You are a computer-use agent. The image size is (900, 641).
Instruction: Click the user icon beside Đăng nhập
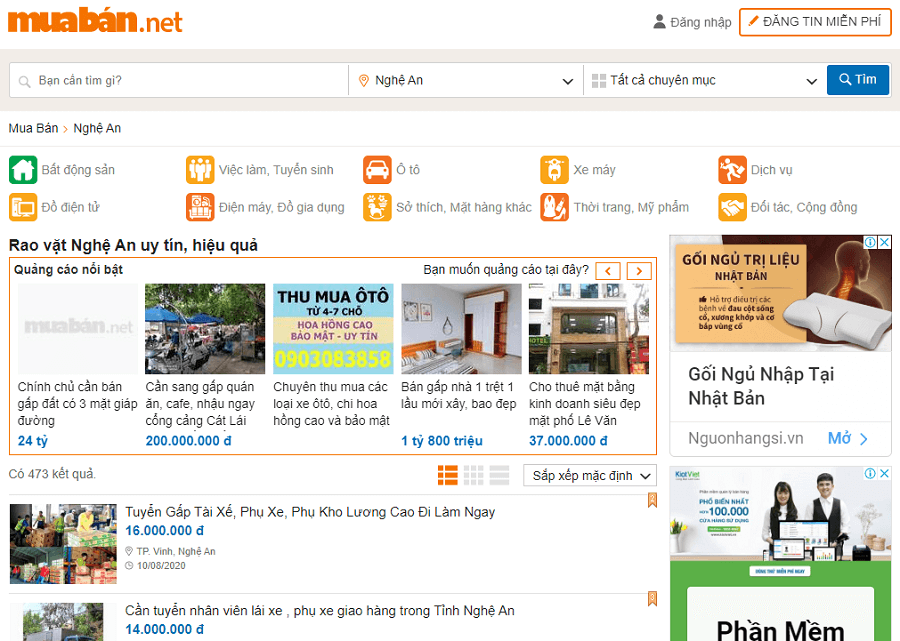point(660,22)
